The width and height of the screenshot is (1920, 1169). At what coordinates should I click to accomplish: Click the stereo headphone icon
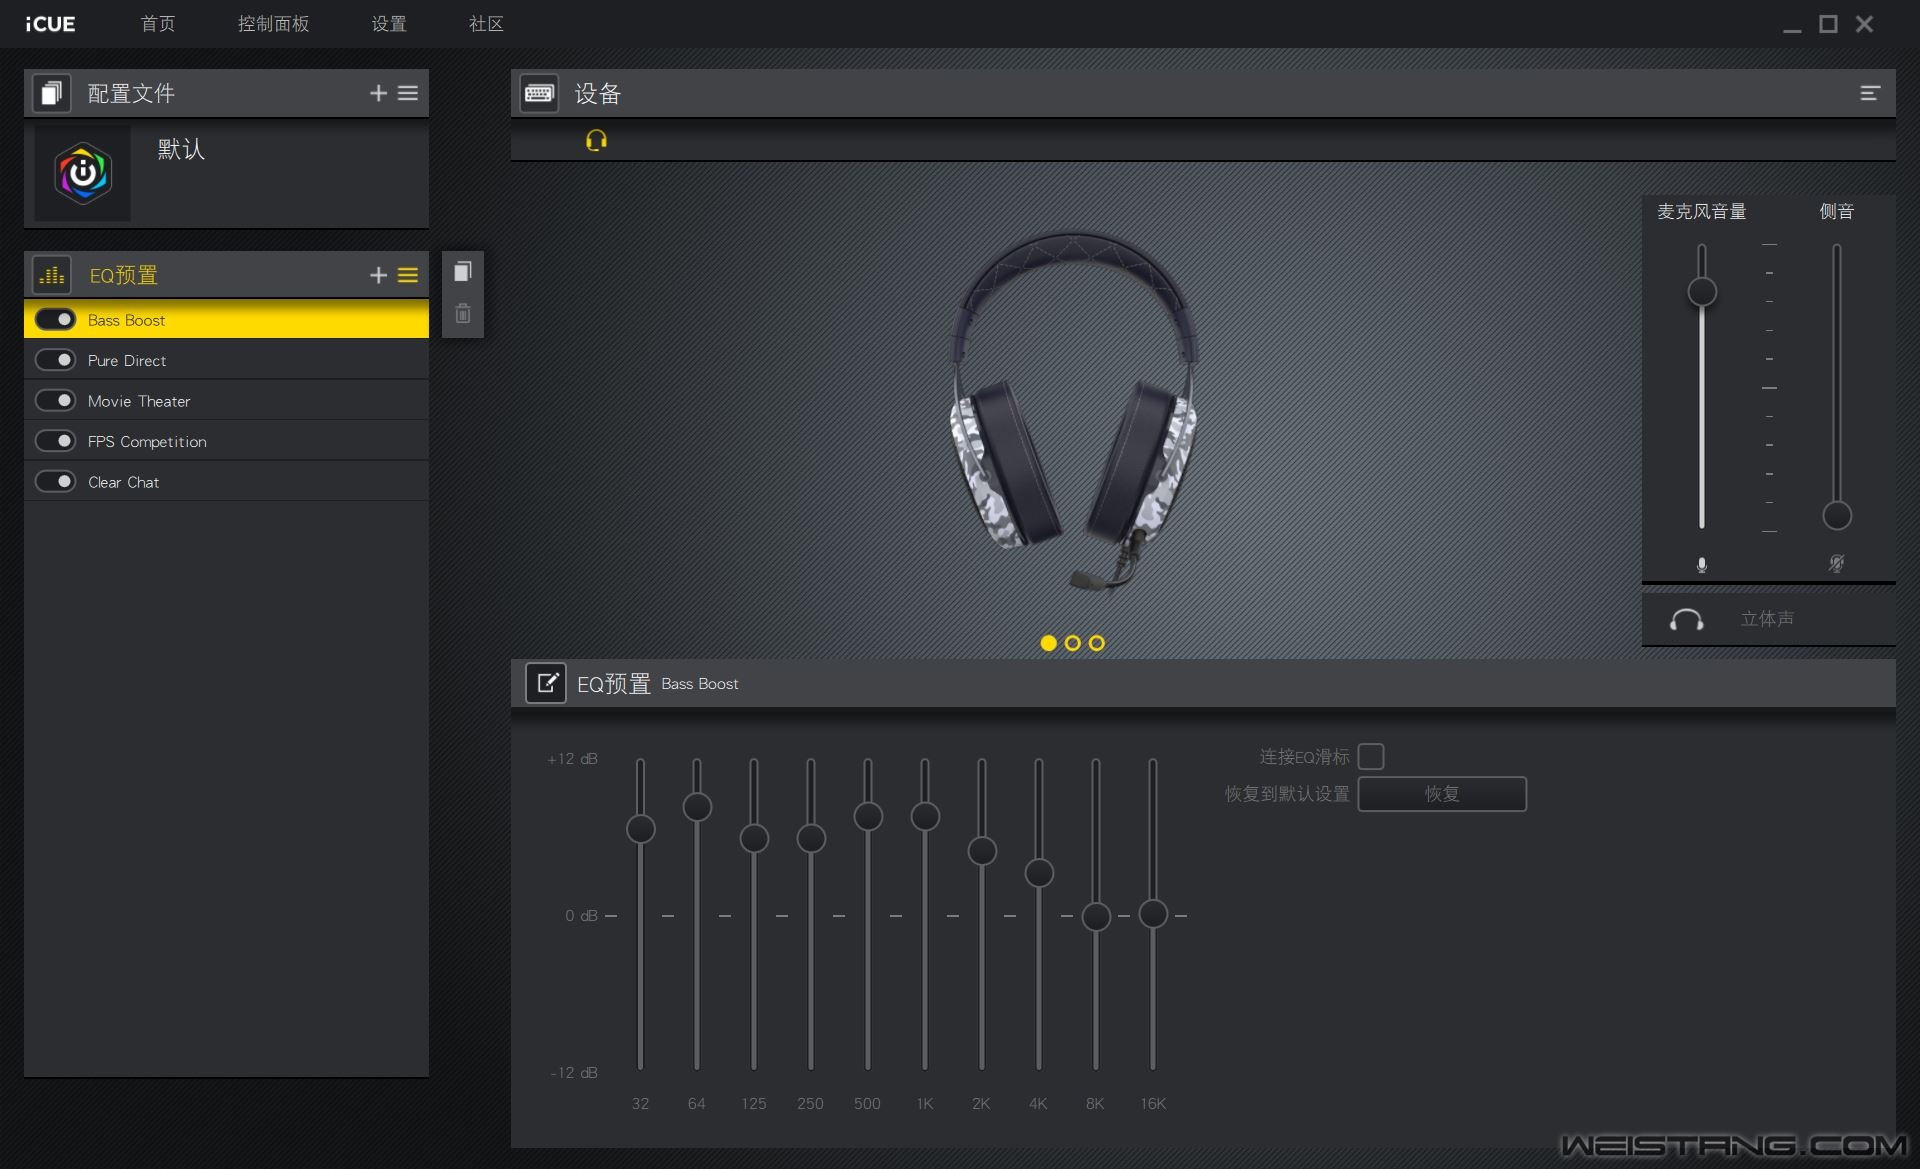1687,620
